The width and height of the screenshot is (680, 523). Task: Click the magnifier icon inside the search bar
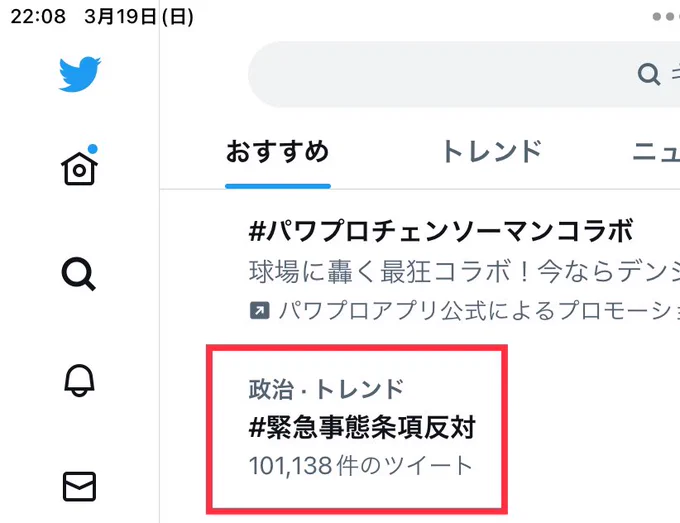649,75
